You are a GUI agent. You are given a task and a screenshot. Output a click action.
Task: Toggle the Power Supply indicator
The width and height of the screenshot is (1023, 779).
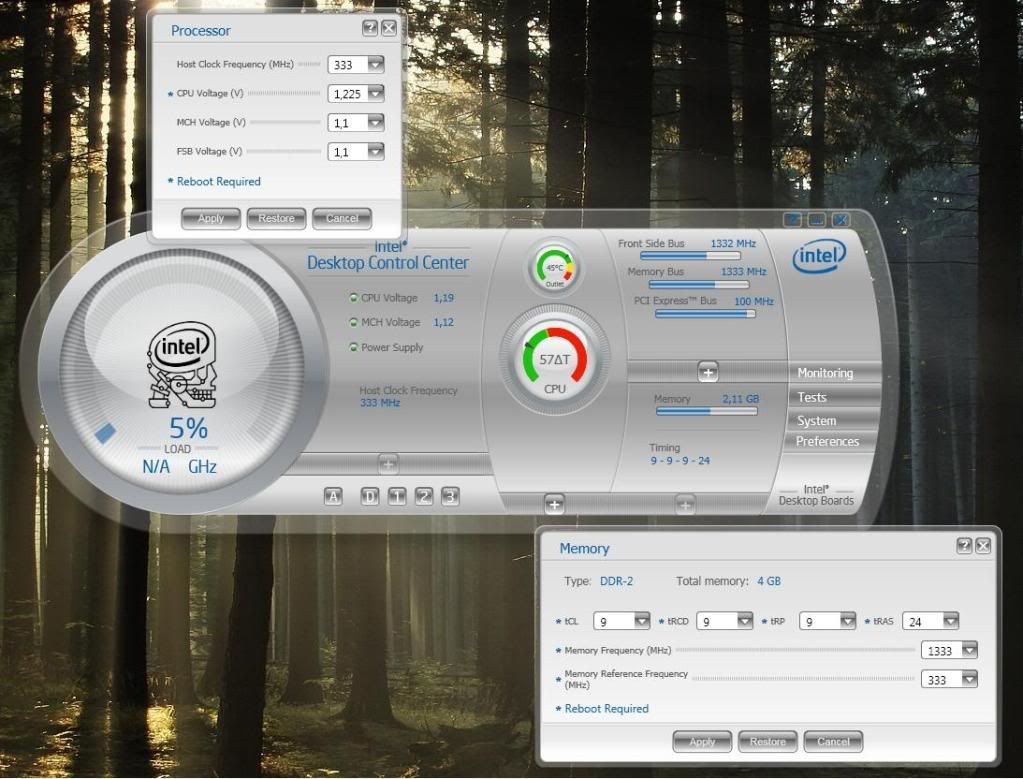click(353, 348)
